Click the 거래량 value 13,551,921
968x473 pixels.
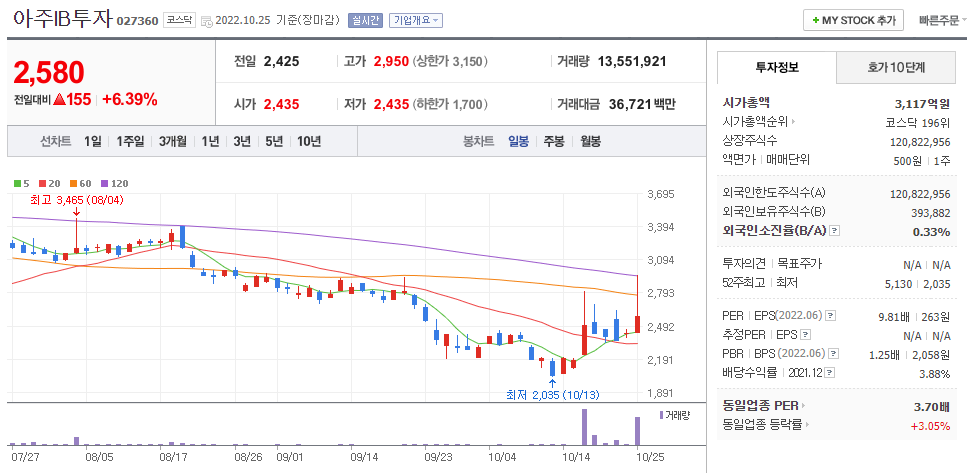click(x=632, y=62)
